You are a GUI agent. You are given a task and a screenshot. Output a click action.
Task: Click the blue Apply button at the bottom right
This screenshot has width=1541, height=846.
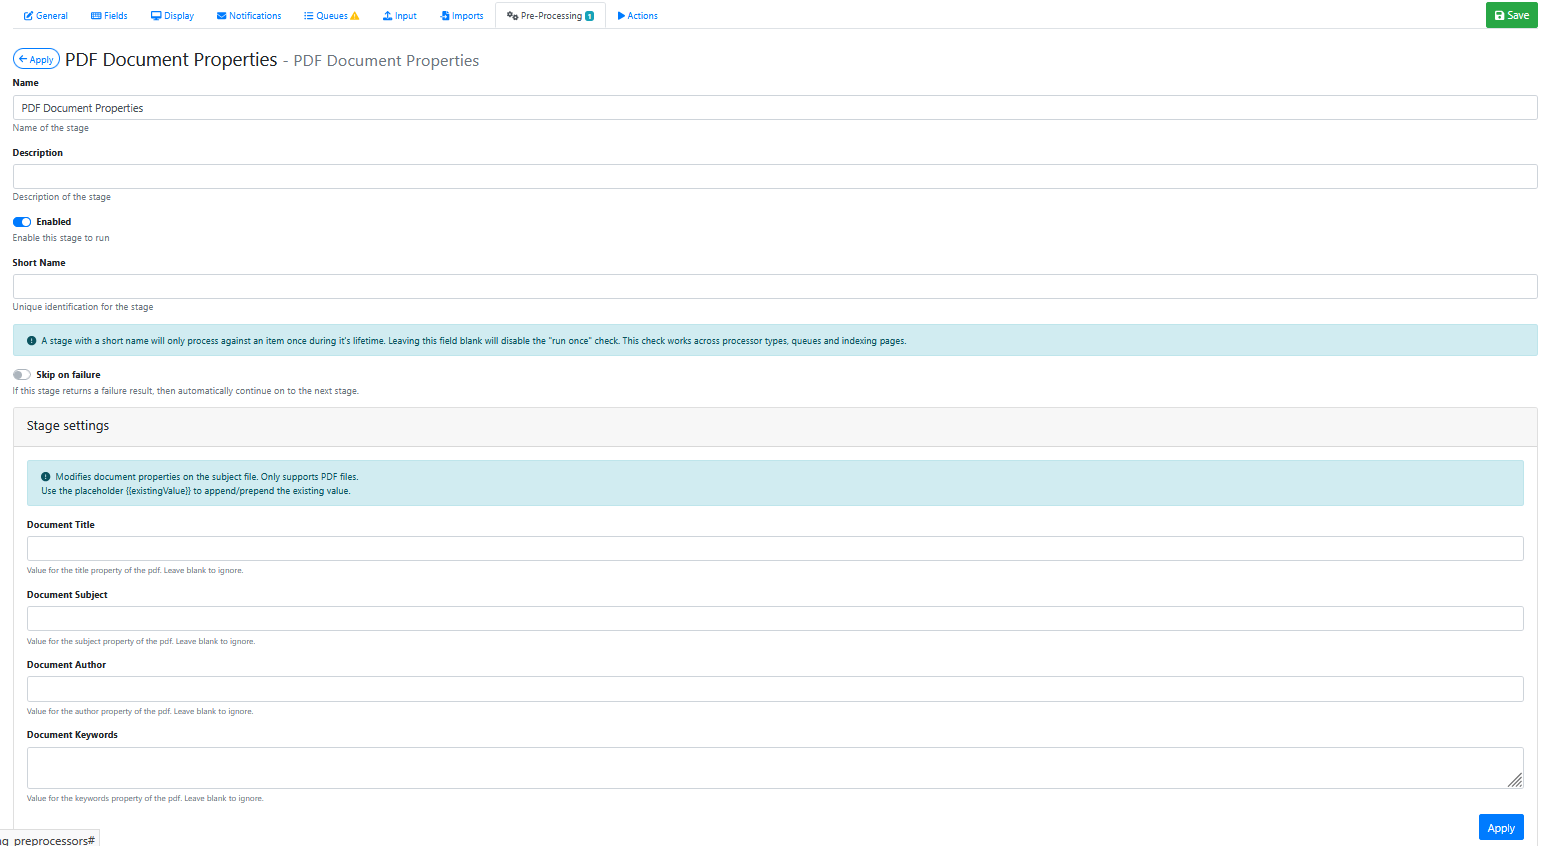point(1500,828)
